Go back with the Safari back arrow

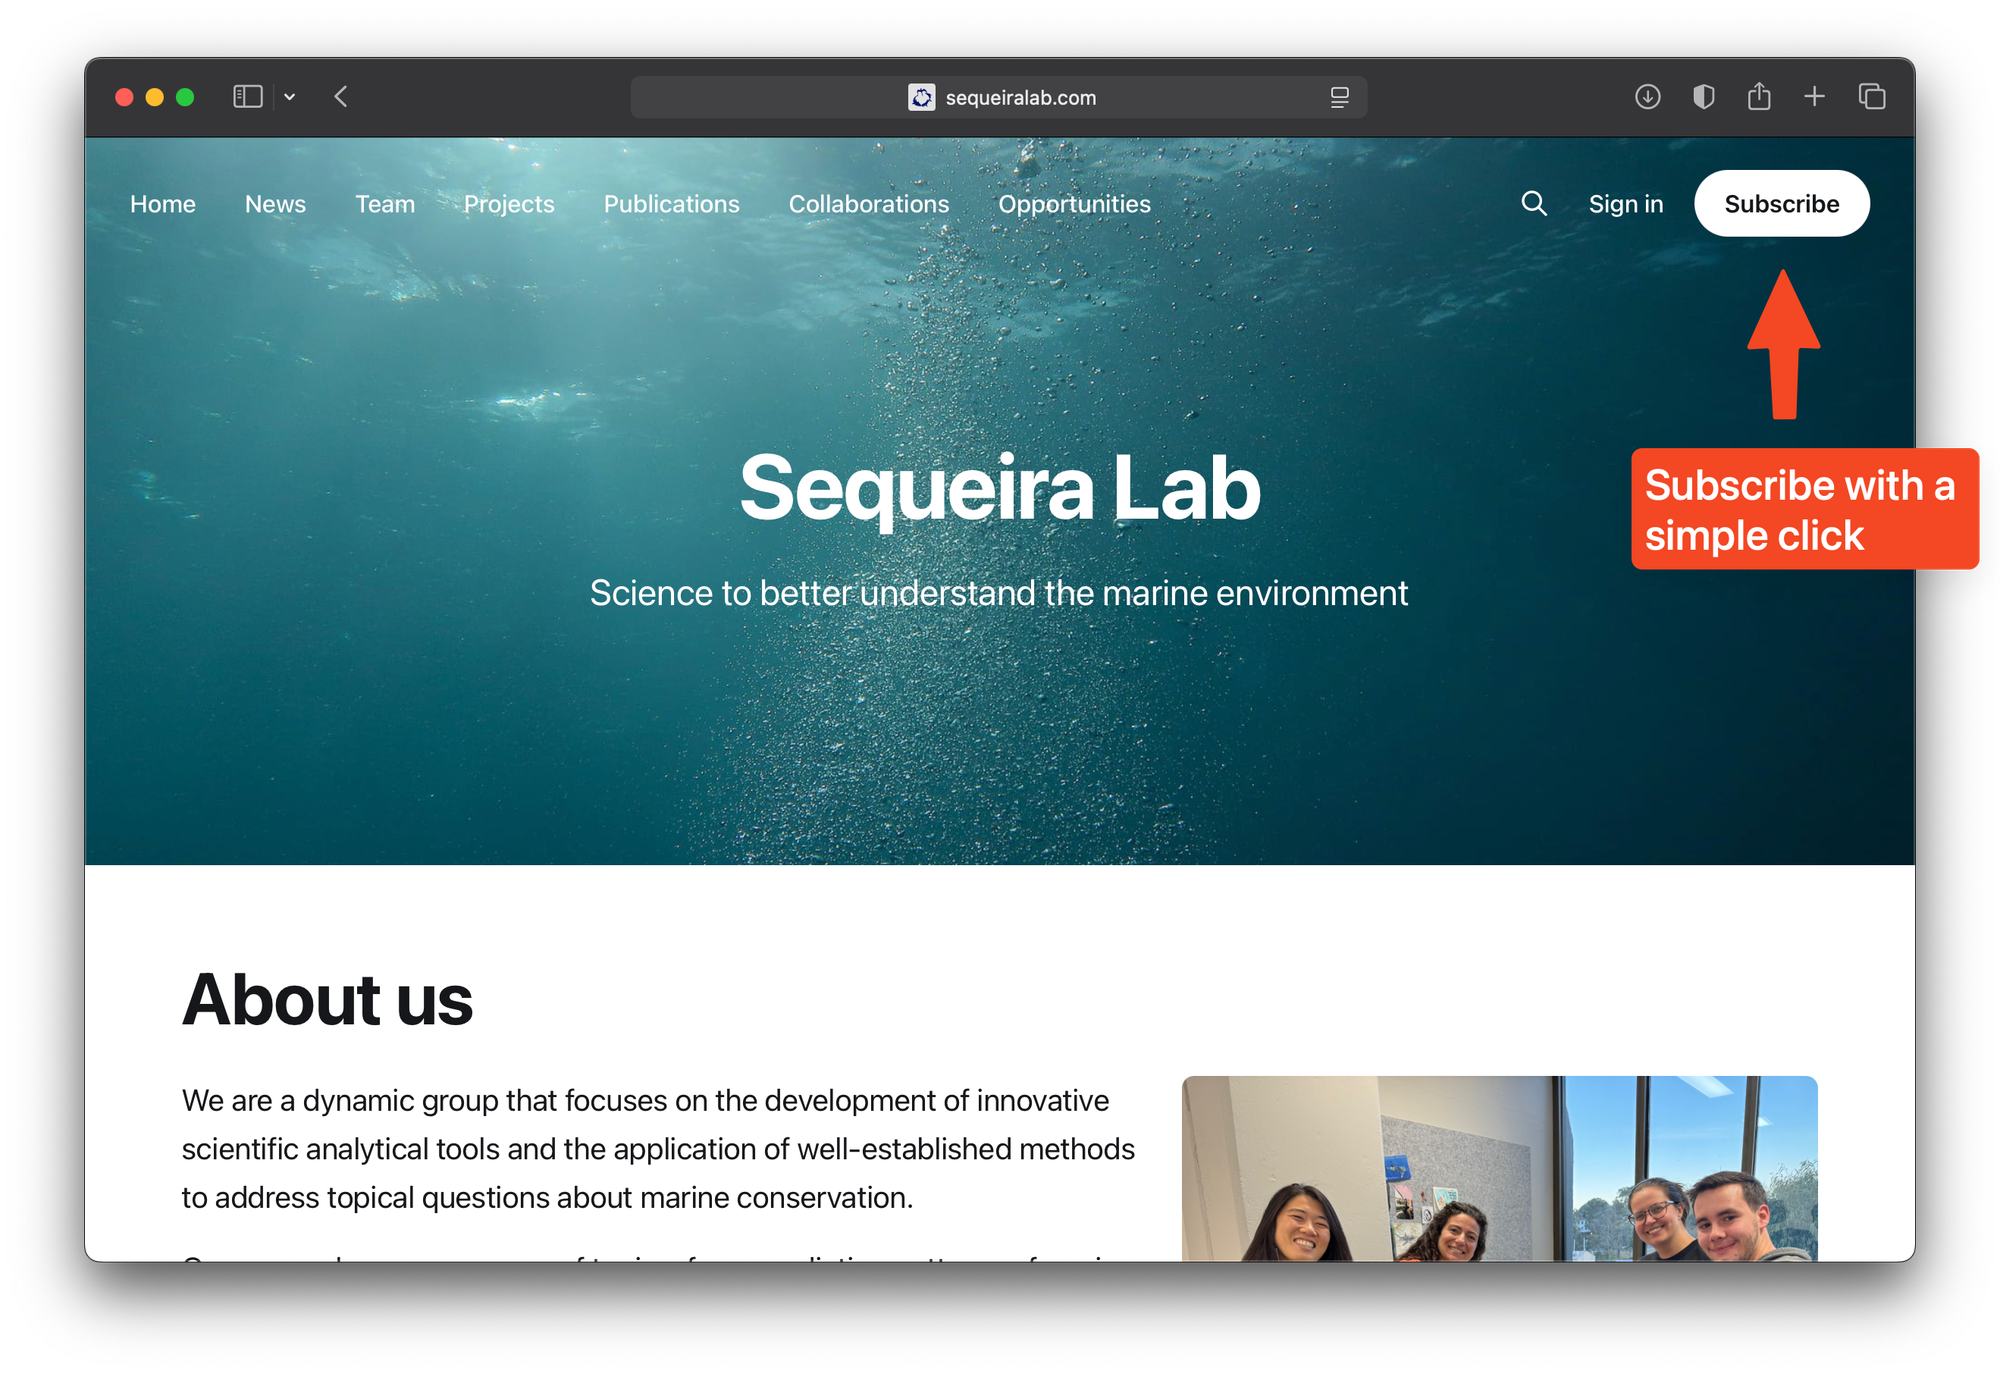[341, 97]
